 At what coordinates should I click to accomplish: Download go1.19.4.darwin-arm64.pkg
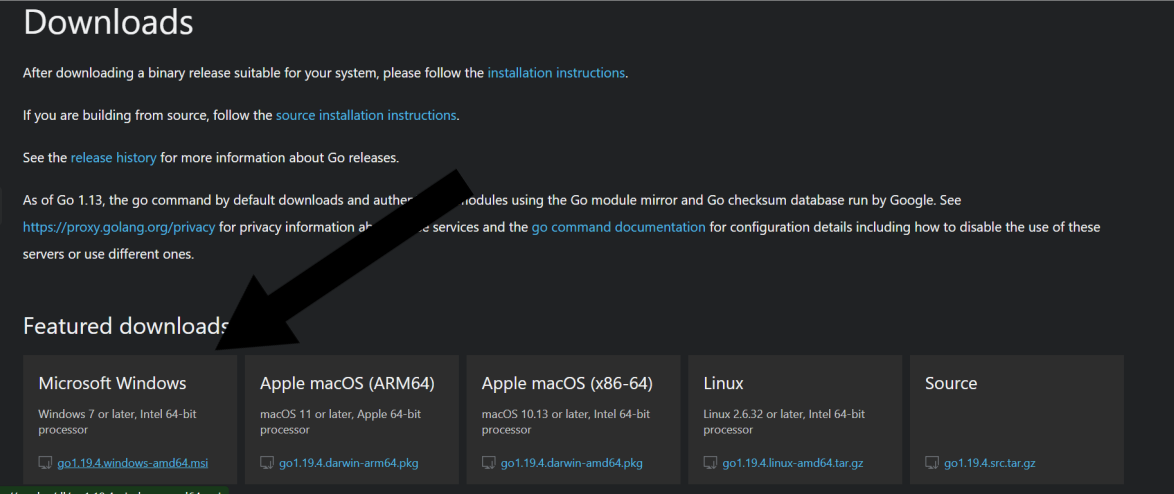coord(349,463)
